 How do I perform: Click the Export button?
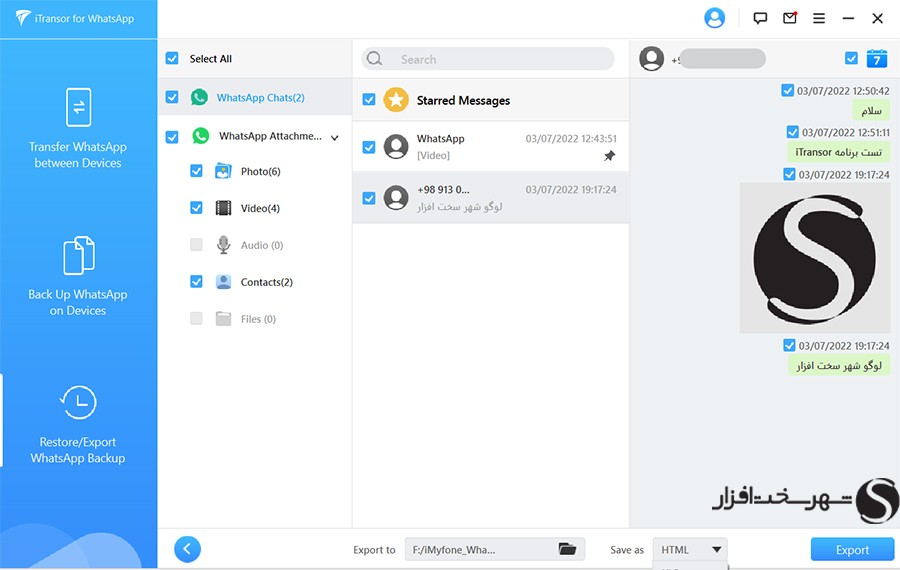(852, 549)
